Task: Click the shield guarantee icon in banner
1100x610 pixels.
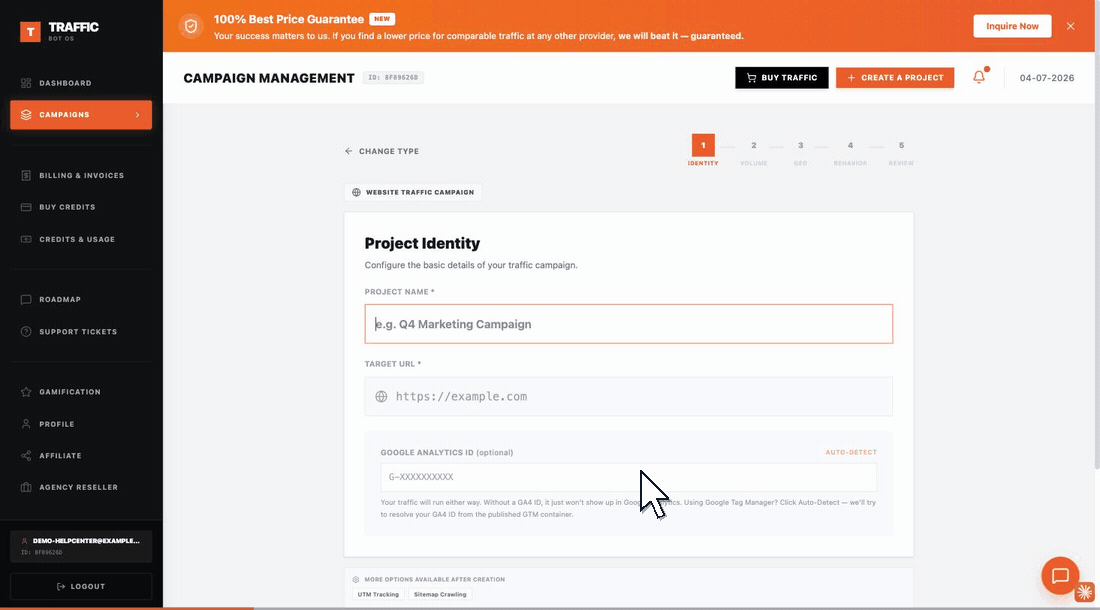Action: 191,27
